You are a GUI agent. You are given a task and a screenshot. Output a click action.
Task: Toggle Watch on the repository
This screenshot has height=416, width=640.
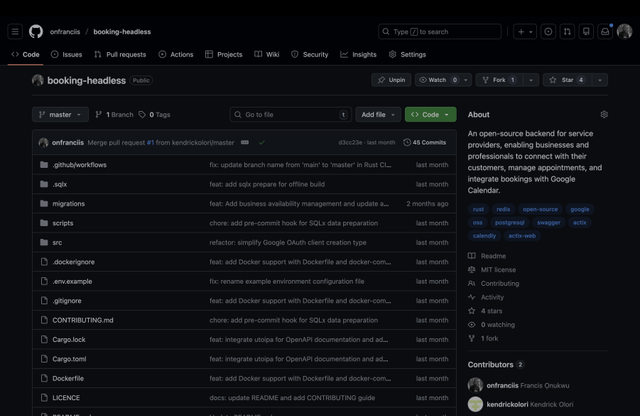pyautogui.click(x=438, y=80)
